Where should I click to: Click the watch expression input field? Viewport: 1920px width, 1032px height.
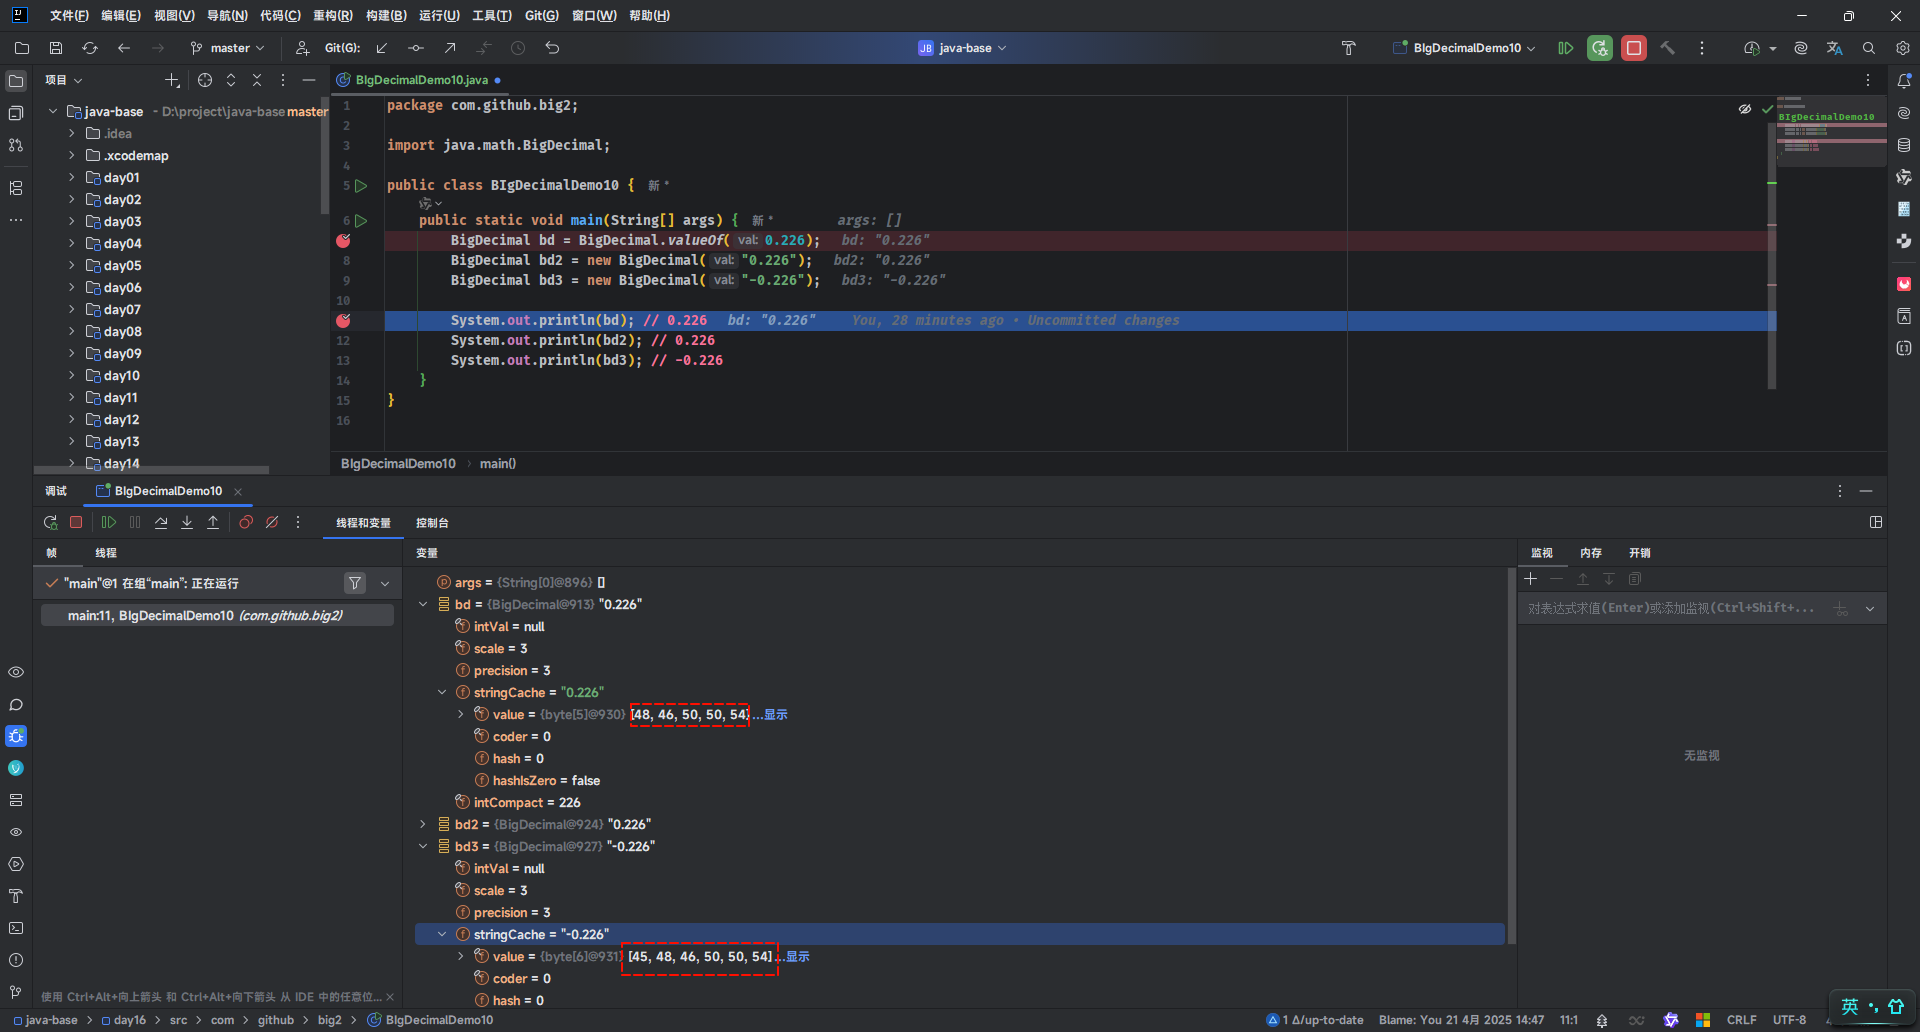pyautogui.click(x=1672, y=608)
